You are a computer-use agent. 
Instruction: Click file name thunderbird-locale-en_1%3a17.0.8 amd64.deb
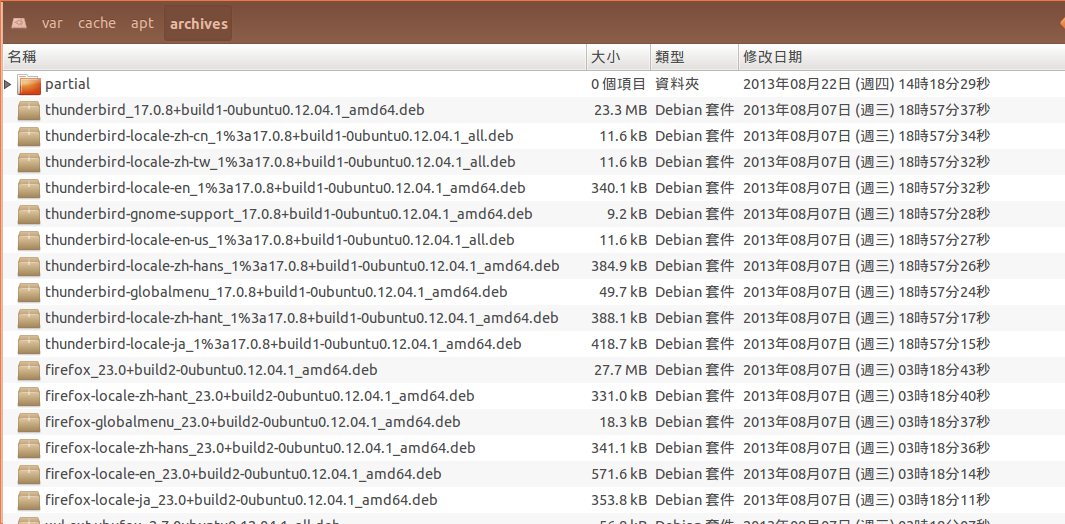click(285, 188)
